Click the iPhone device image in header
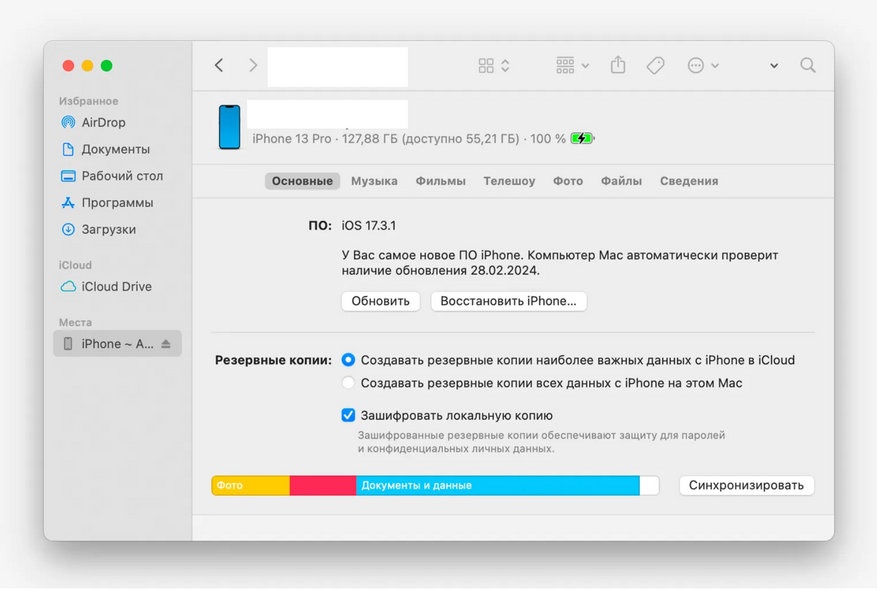This screenshot has width=877, height=591. tap(230, 127)
